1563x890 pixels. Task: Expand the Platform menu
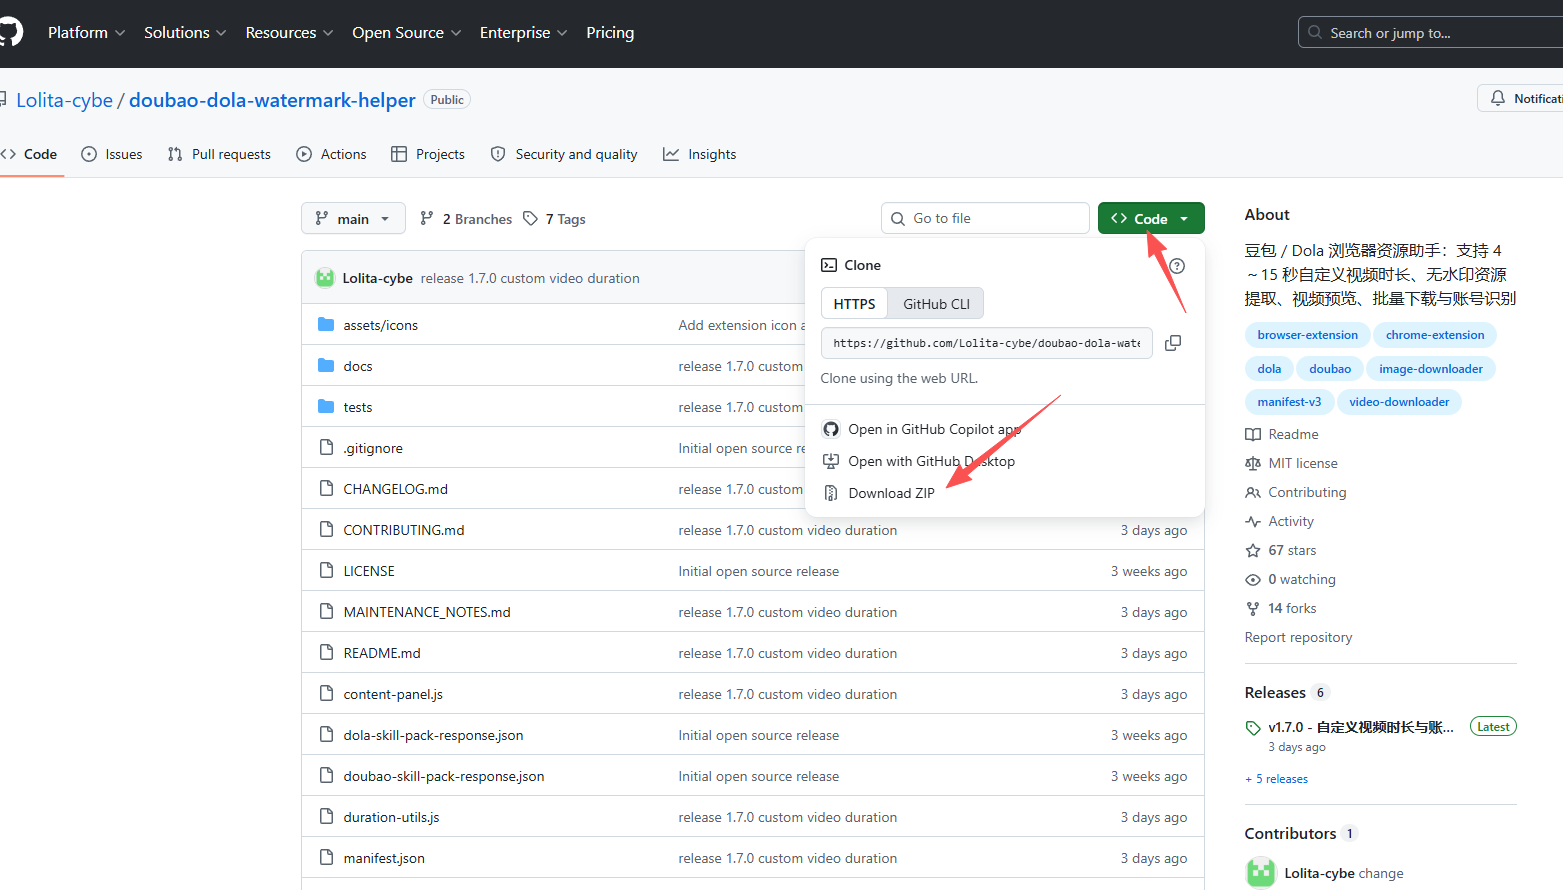click(x=87, y=33)
